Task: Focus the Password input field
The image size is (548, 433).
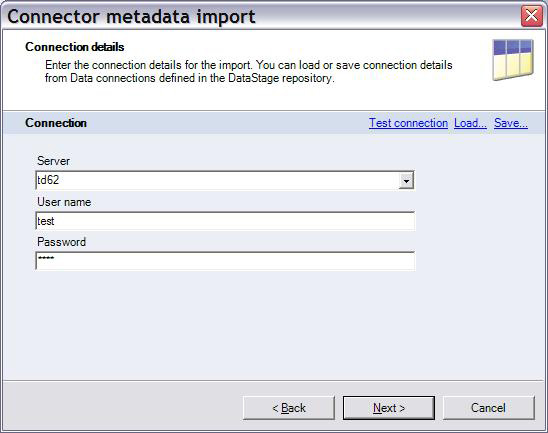Action: [x=225, y=261]
